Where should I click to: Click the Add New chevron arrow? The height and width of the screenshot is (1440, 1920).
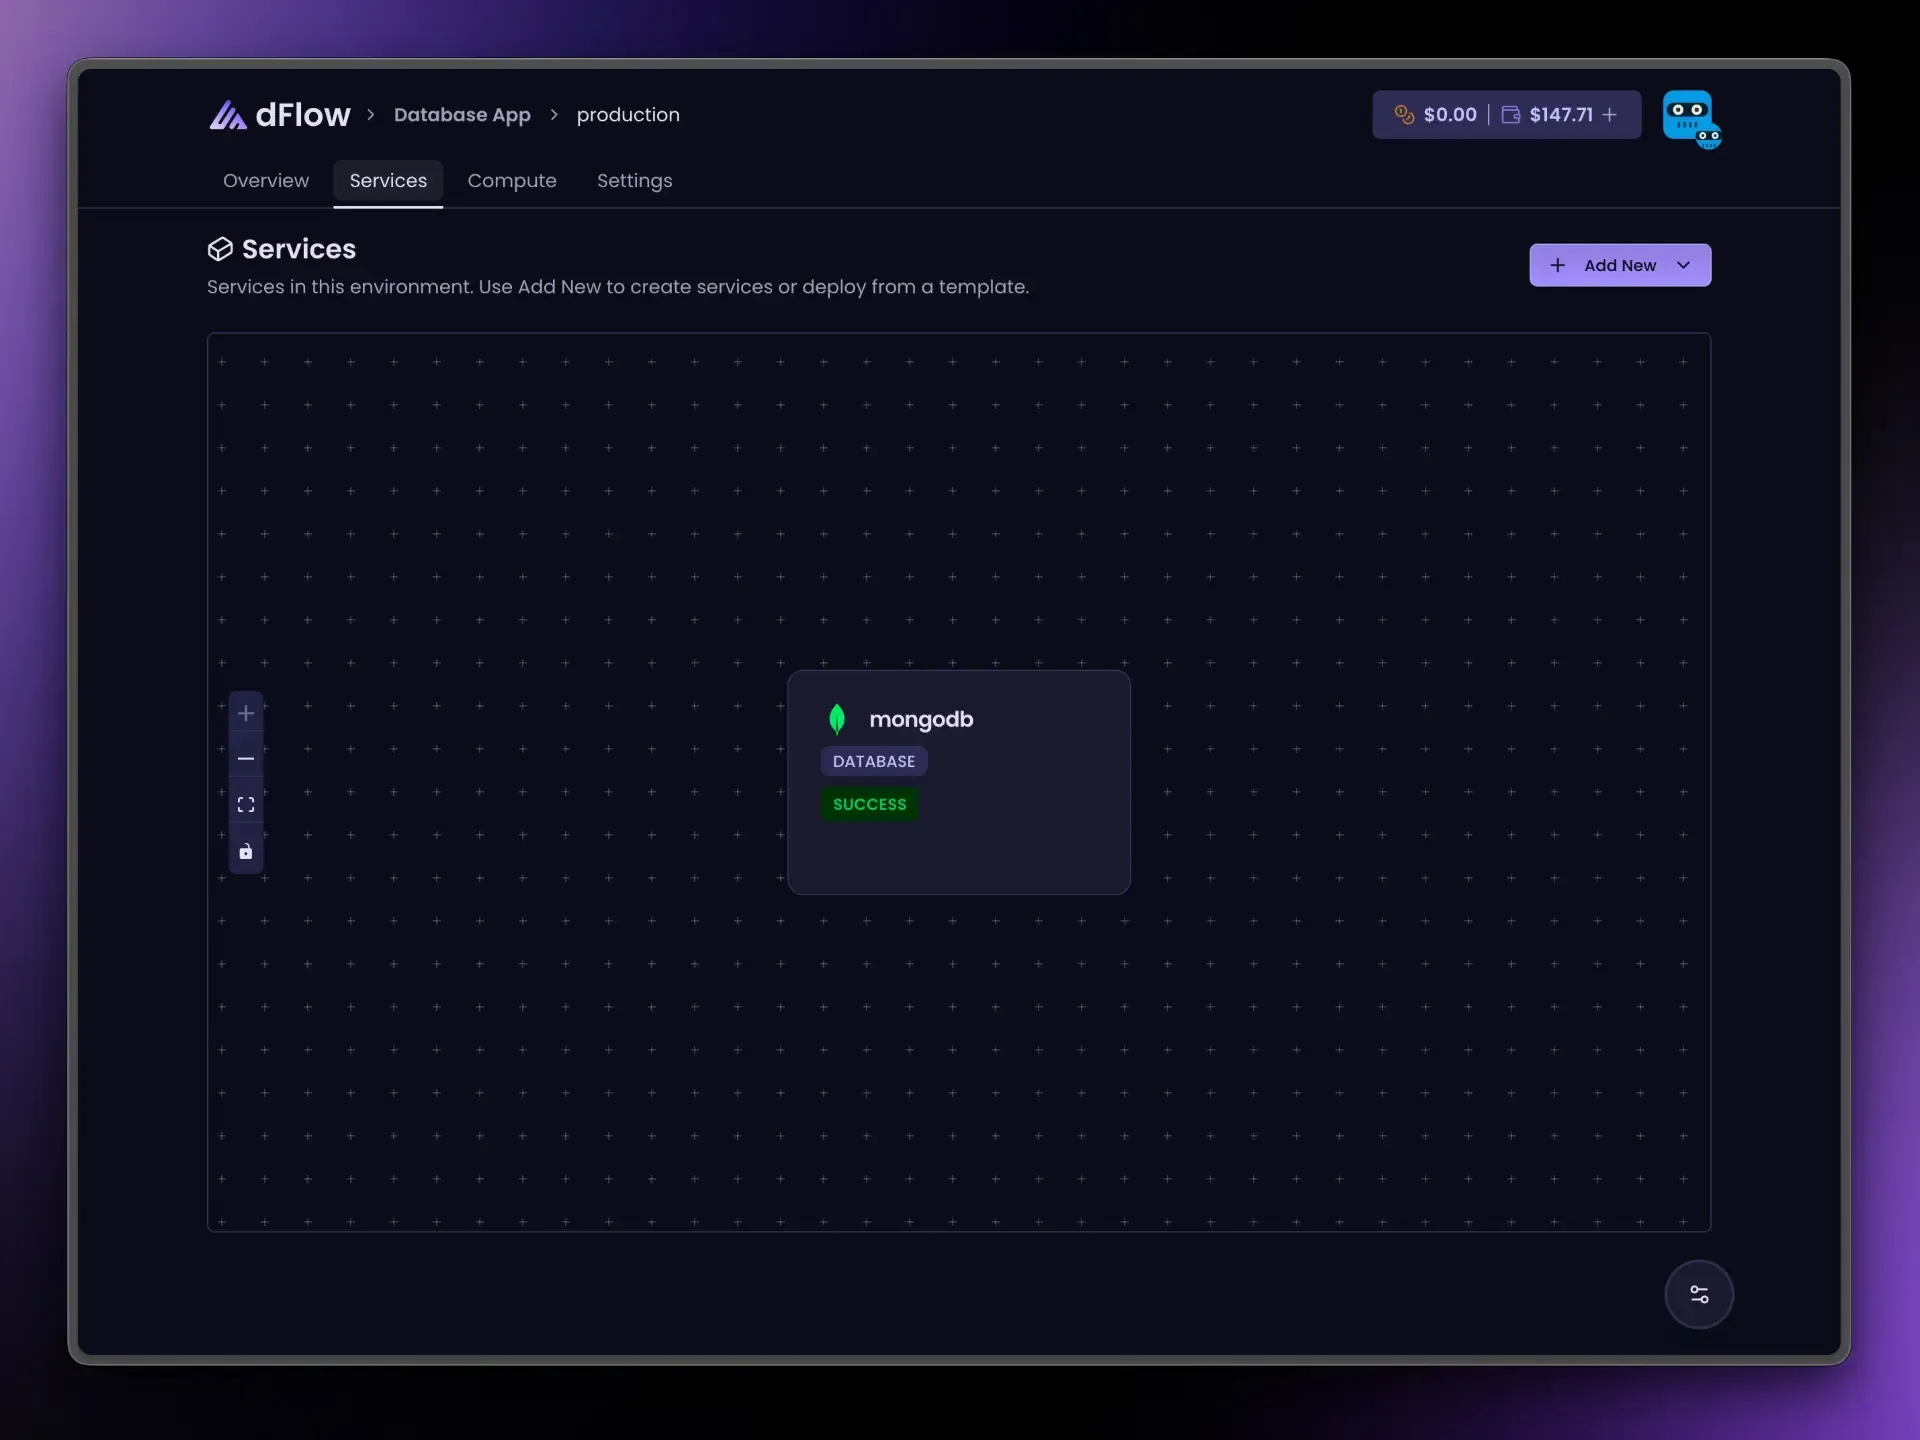[1683, 265]
